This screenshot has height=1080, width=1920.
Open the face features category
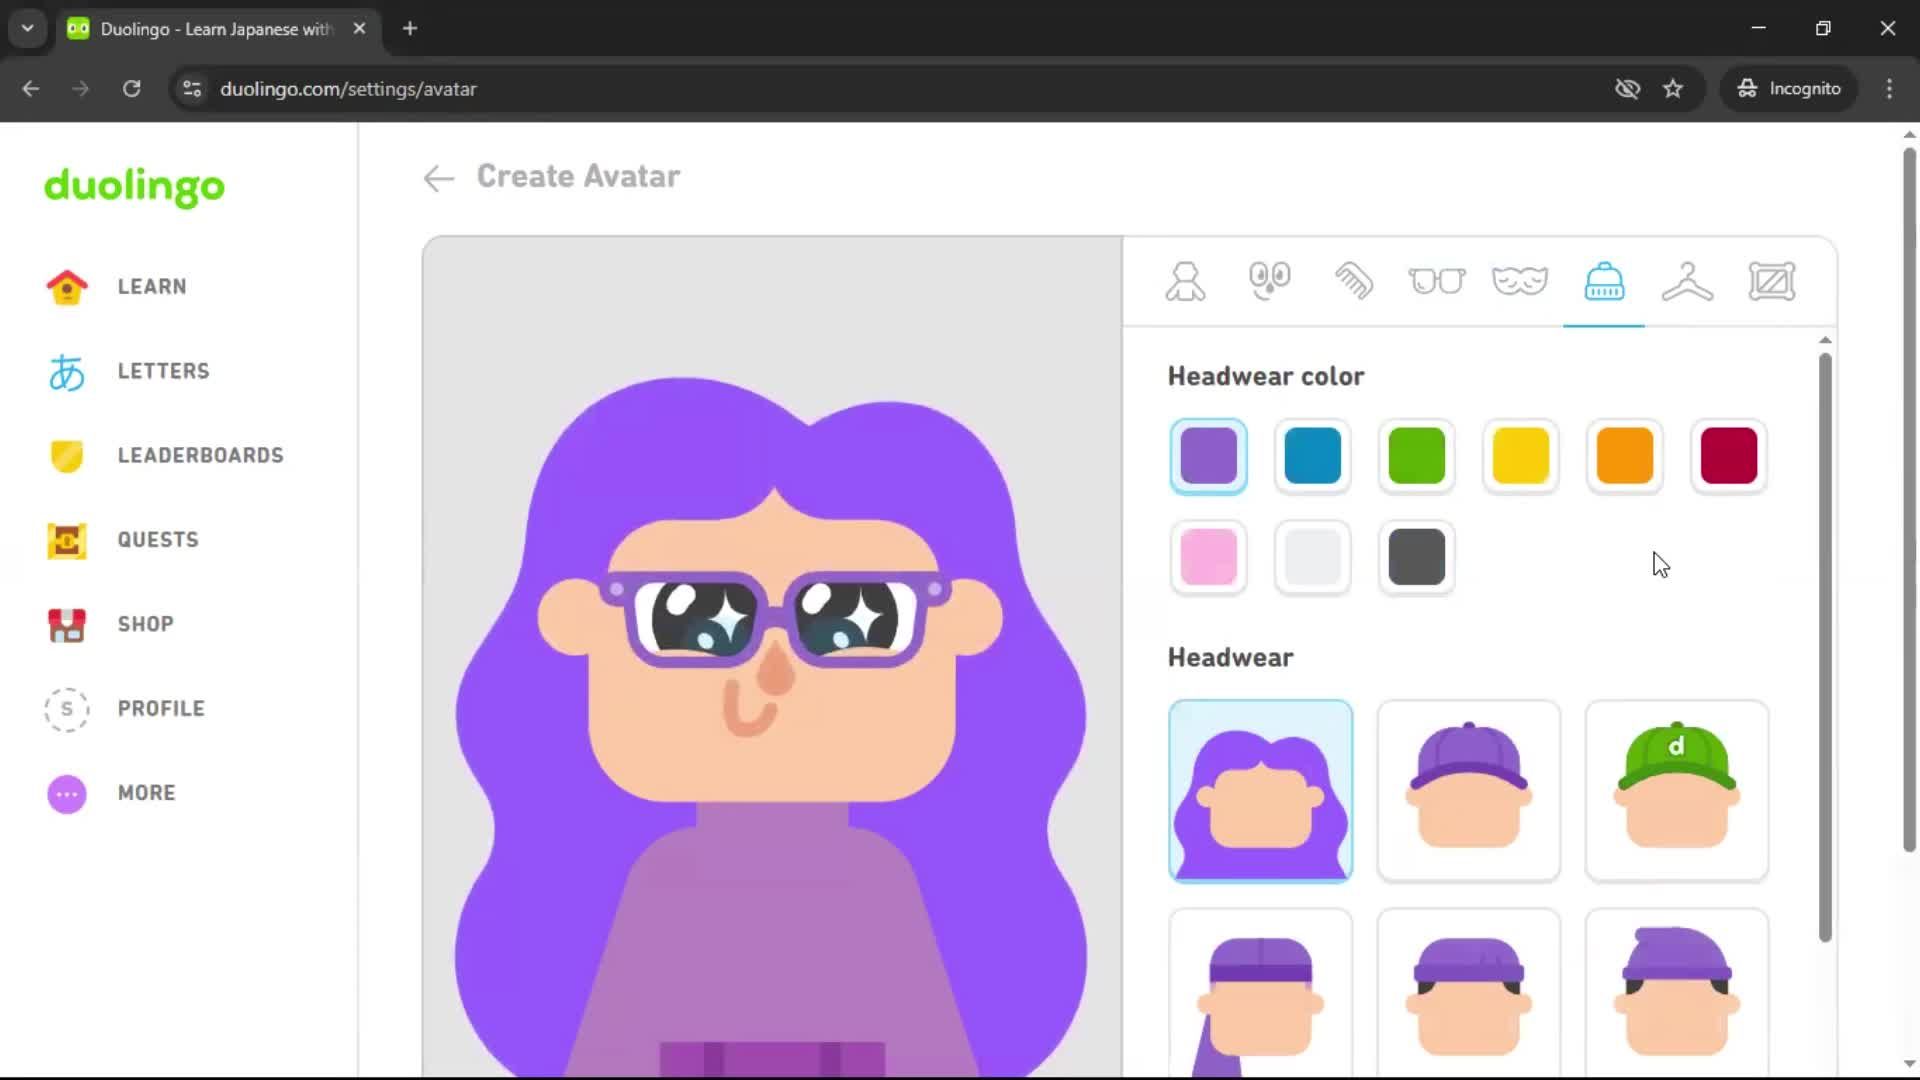[x=1269, y=281]
